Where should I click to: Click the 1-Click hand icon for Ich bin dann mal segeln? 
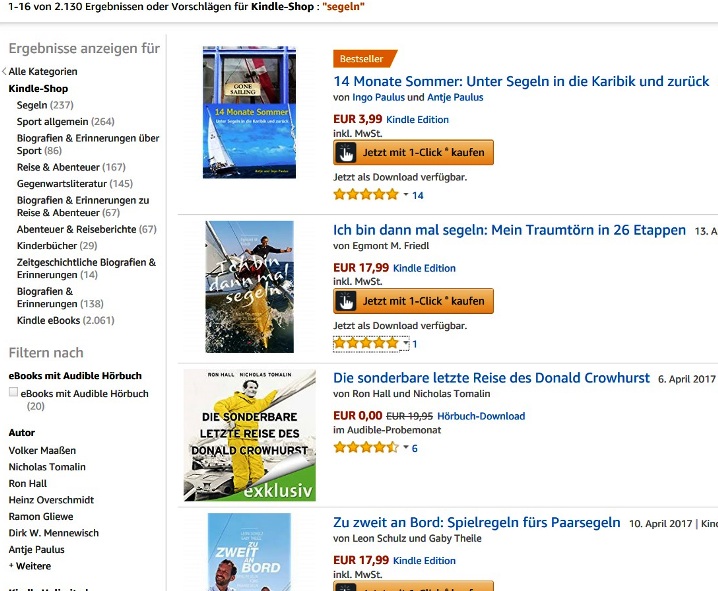tap(346, 301)
